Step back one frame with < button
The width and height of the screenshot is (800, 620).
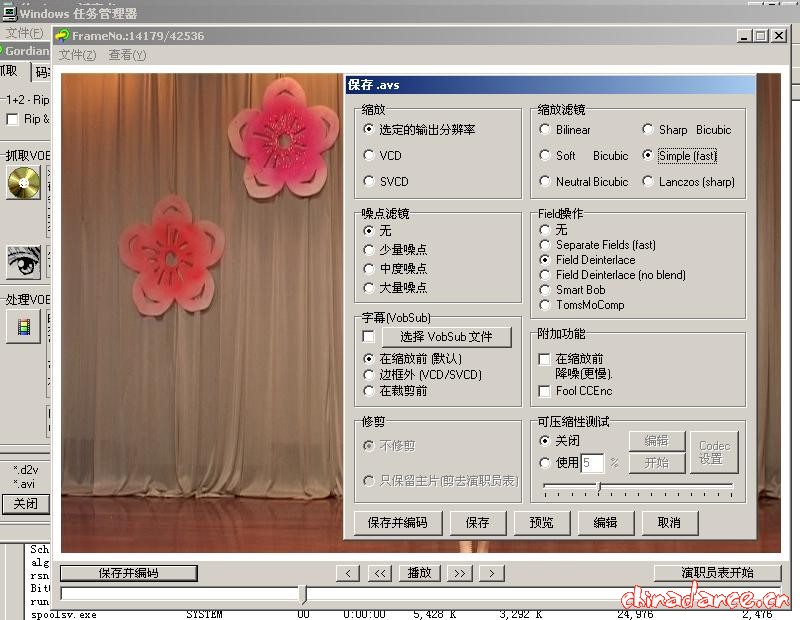[347, 573]
